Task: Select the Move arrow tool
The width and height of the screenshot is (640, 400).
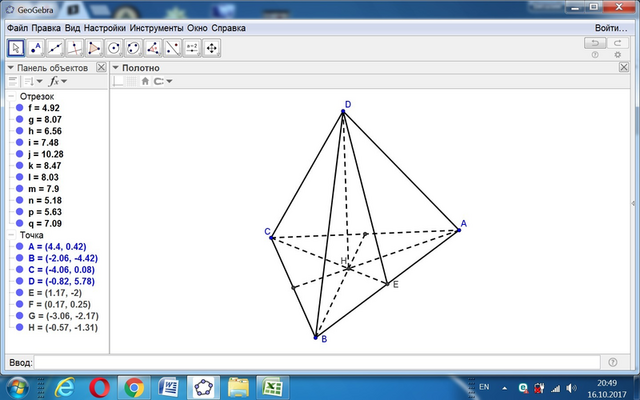Action: (16, 48)
